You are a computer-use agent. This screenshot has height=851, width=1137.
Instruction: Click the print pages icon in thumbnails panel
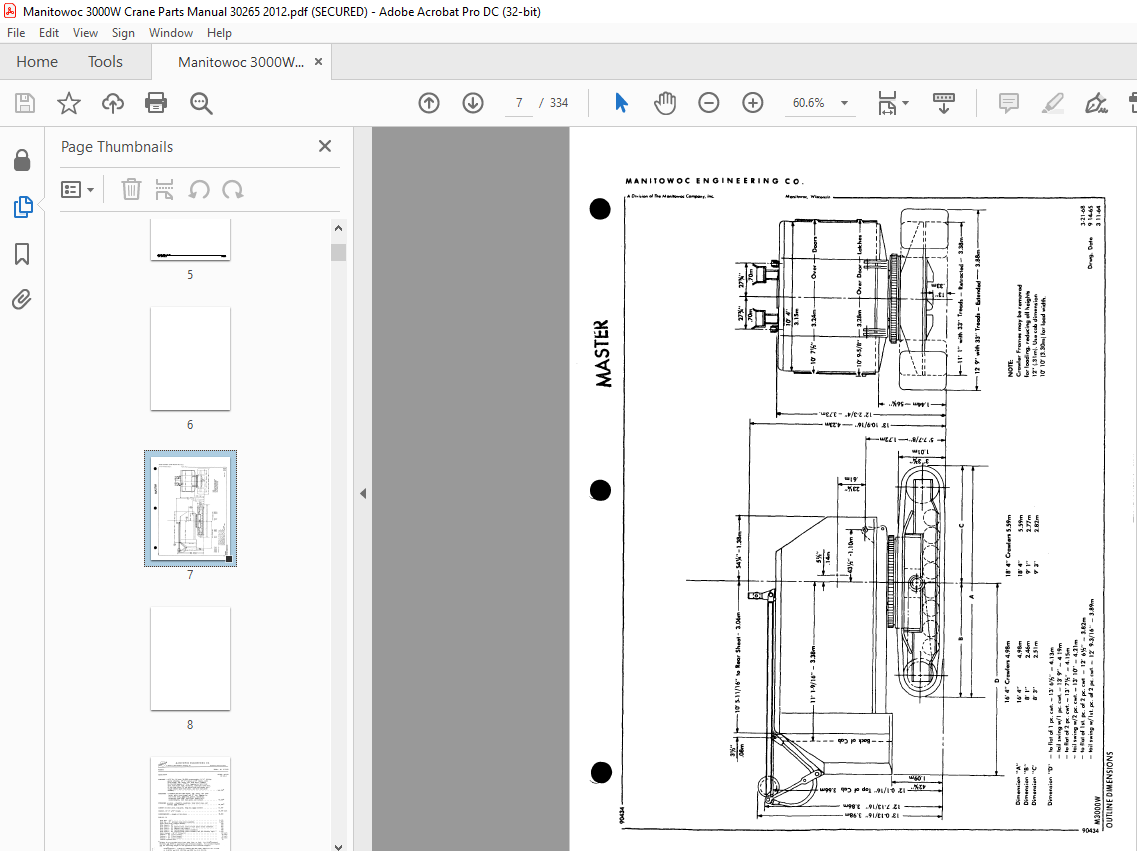tap(165, 190)
